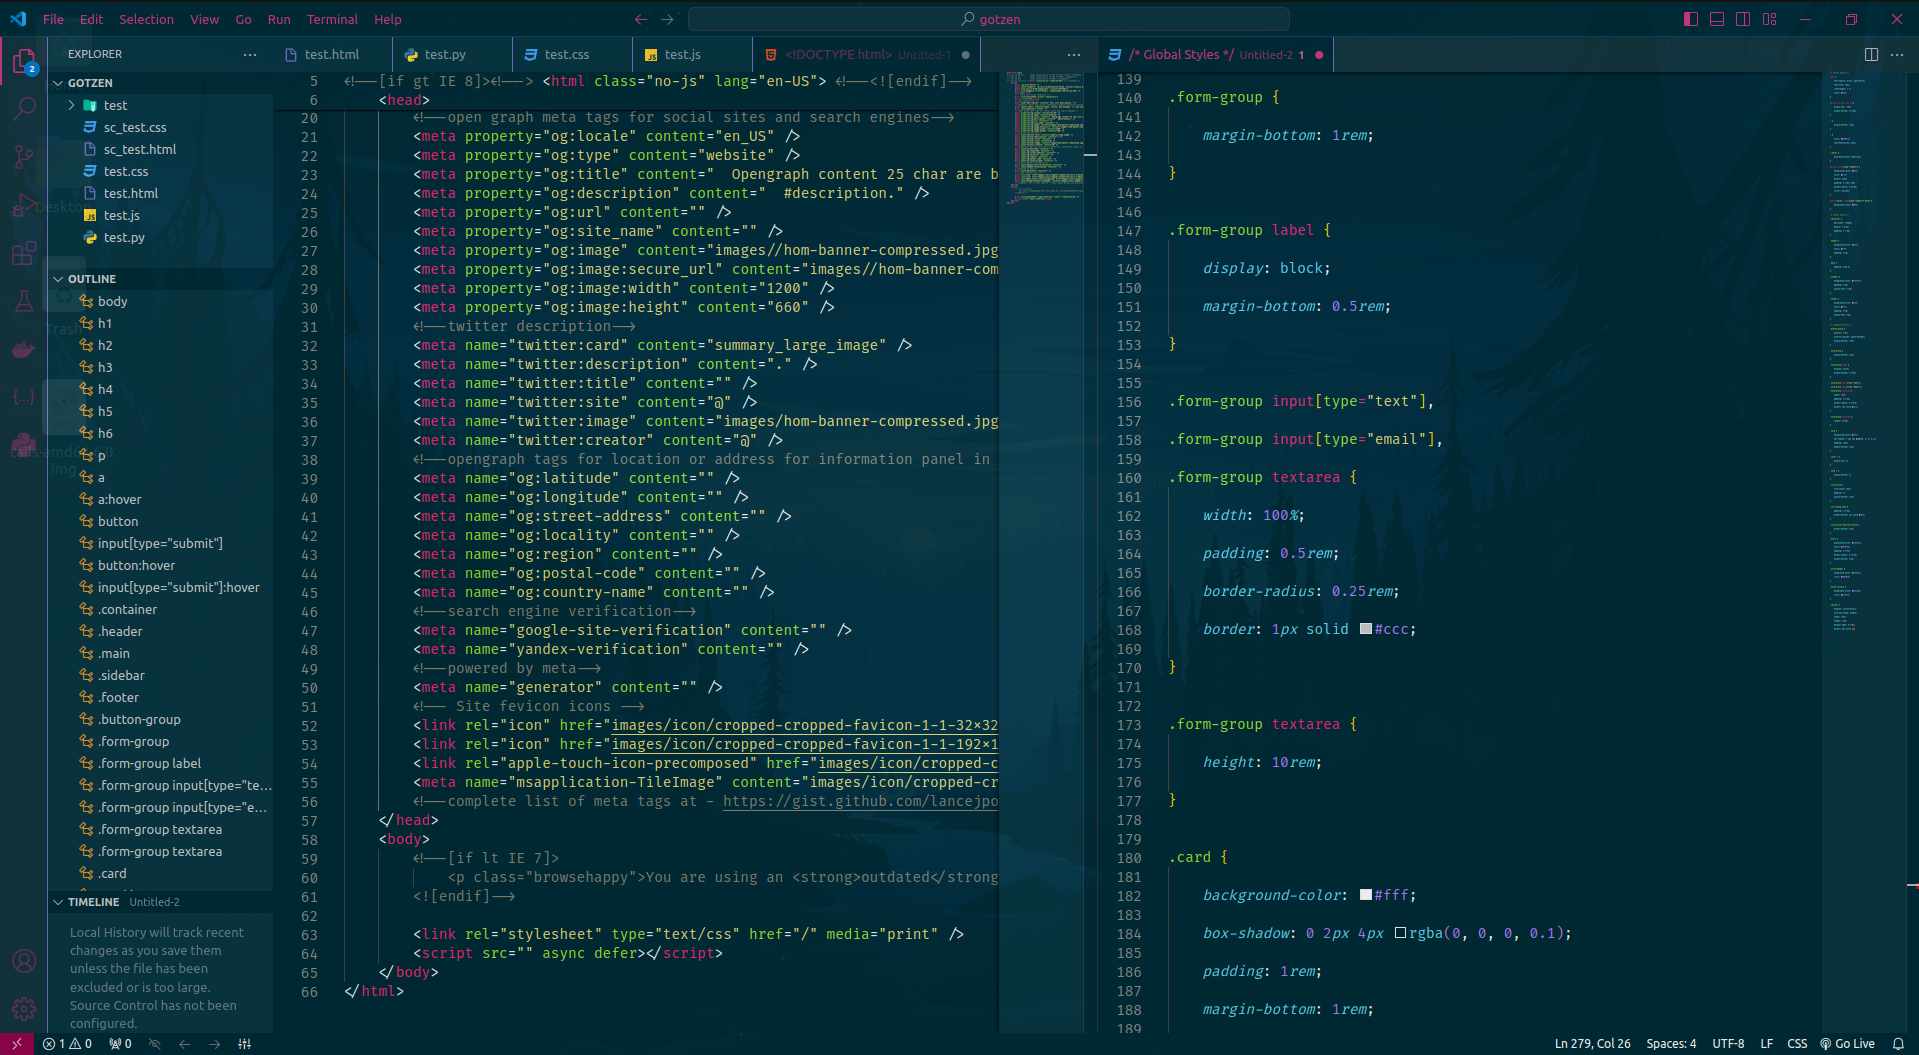The width and height of the screenshot is (1919, 1055).
Task: Open test.js in the Explorer file list
Action: tap(121, 216)
